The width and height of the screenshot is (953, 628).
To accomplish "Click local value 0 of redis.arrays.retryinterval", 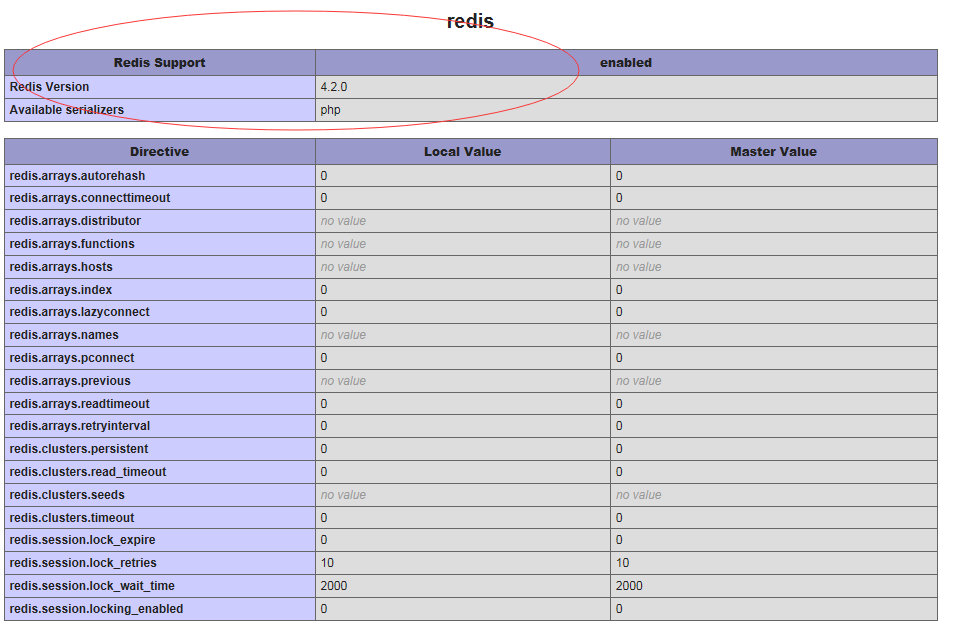I will point(324,426).
